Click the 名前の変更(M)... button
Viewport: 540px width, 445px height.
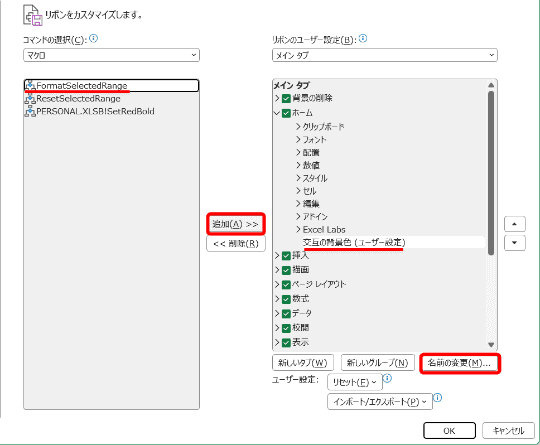[460, 363]
